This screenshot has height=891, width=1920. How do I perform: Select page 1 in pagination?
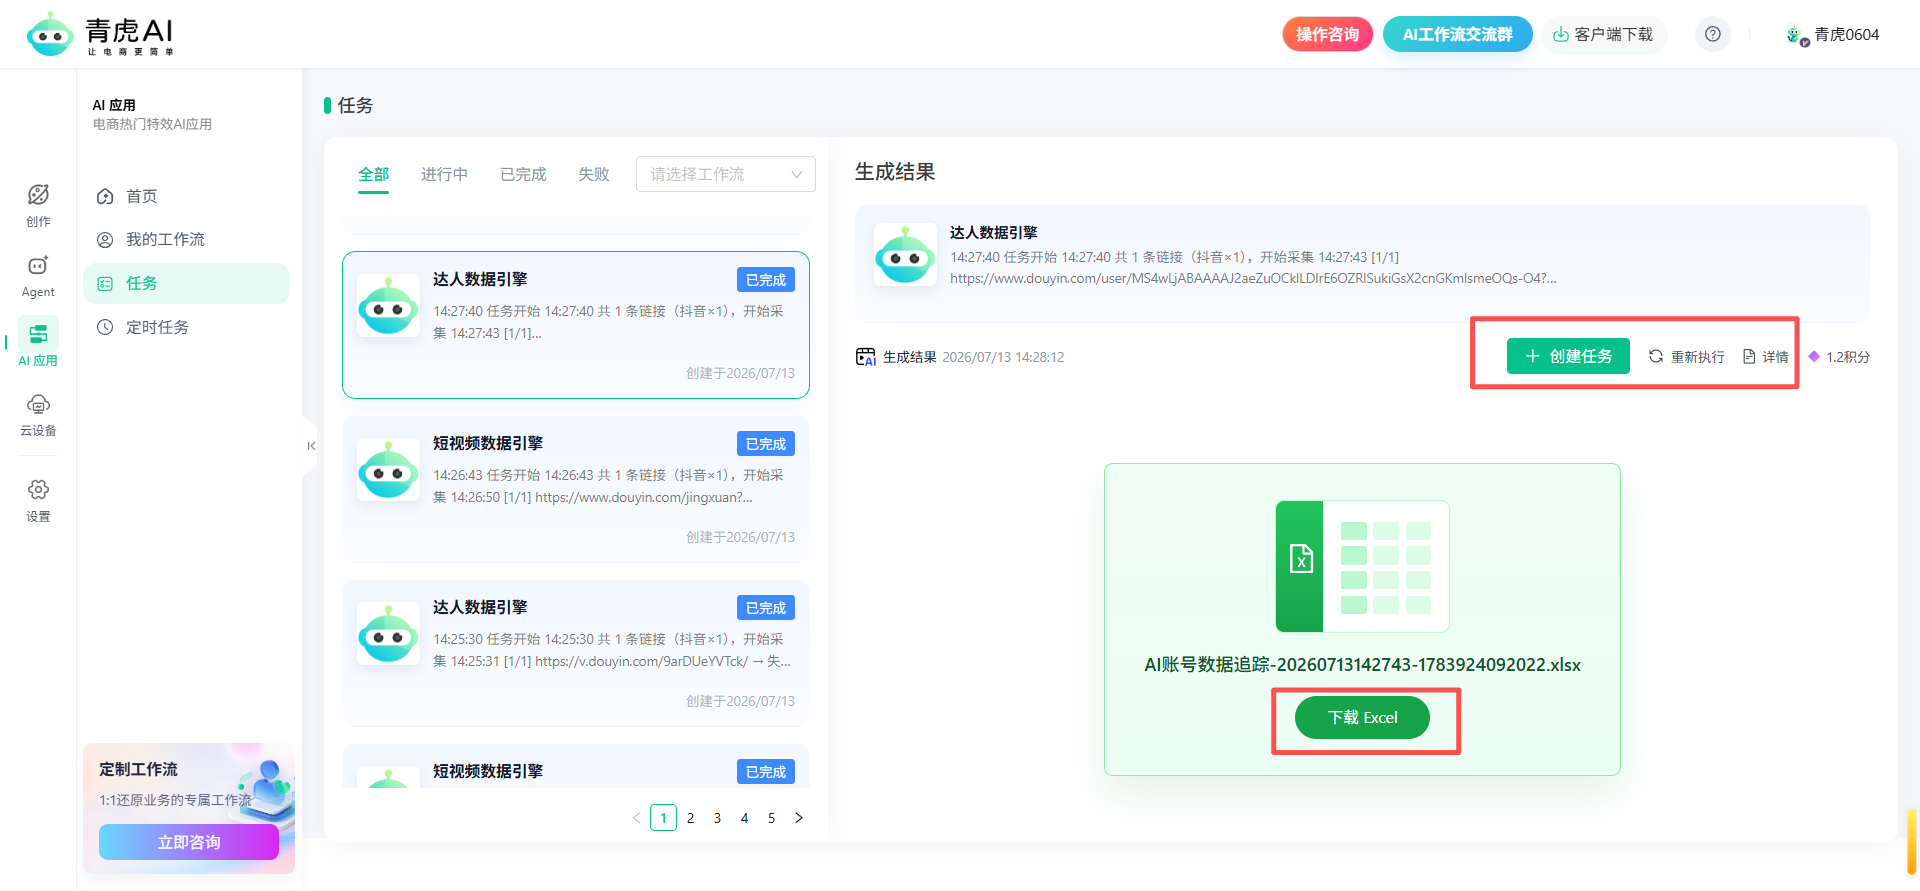663,818
